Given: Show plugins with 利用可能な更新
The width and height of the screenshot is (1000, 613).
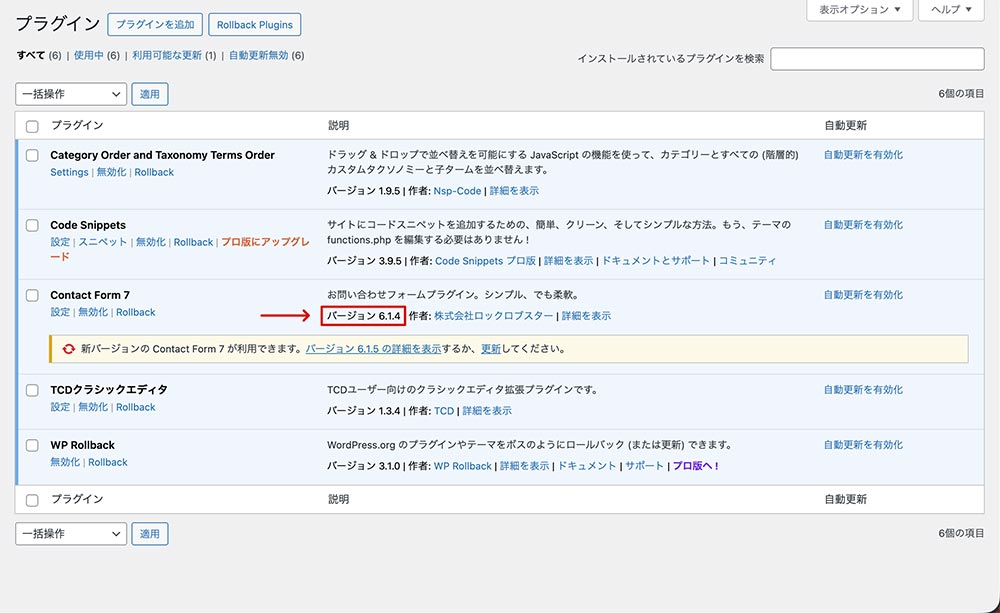Looking at the screenshot, I should coord(166,56).
